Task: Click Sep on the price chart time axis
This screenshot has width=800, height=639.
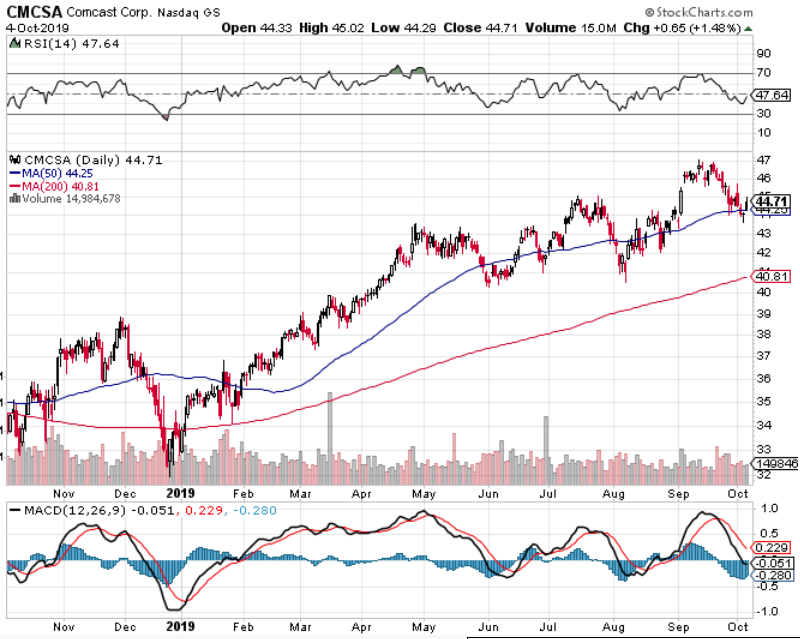Action: (679, 494)
